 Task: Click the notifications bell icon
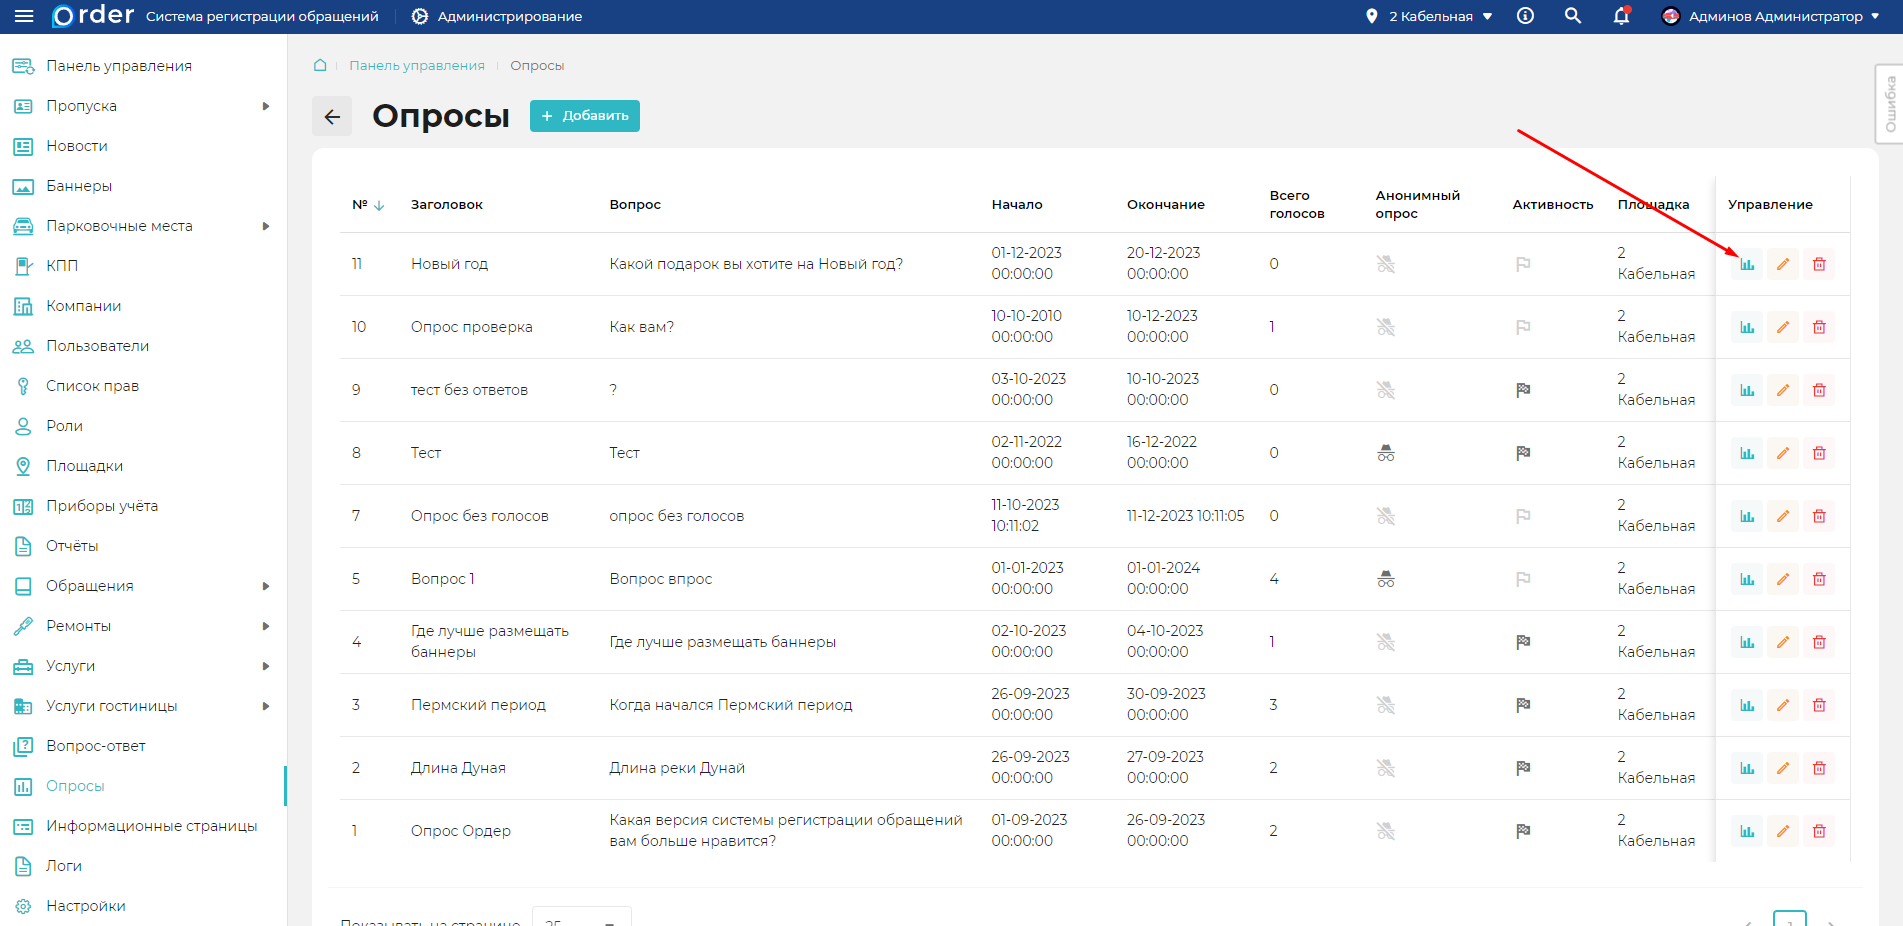coord(1621,16)
